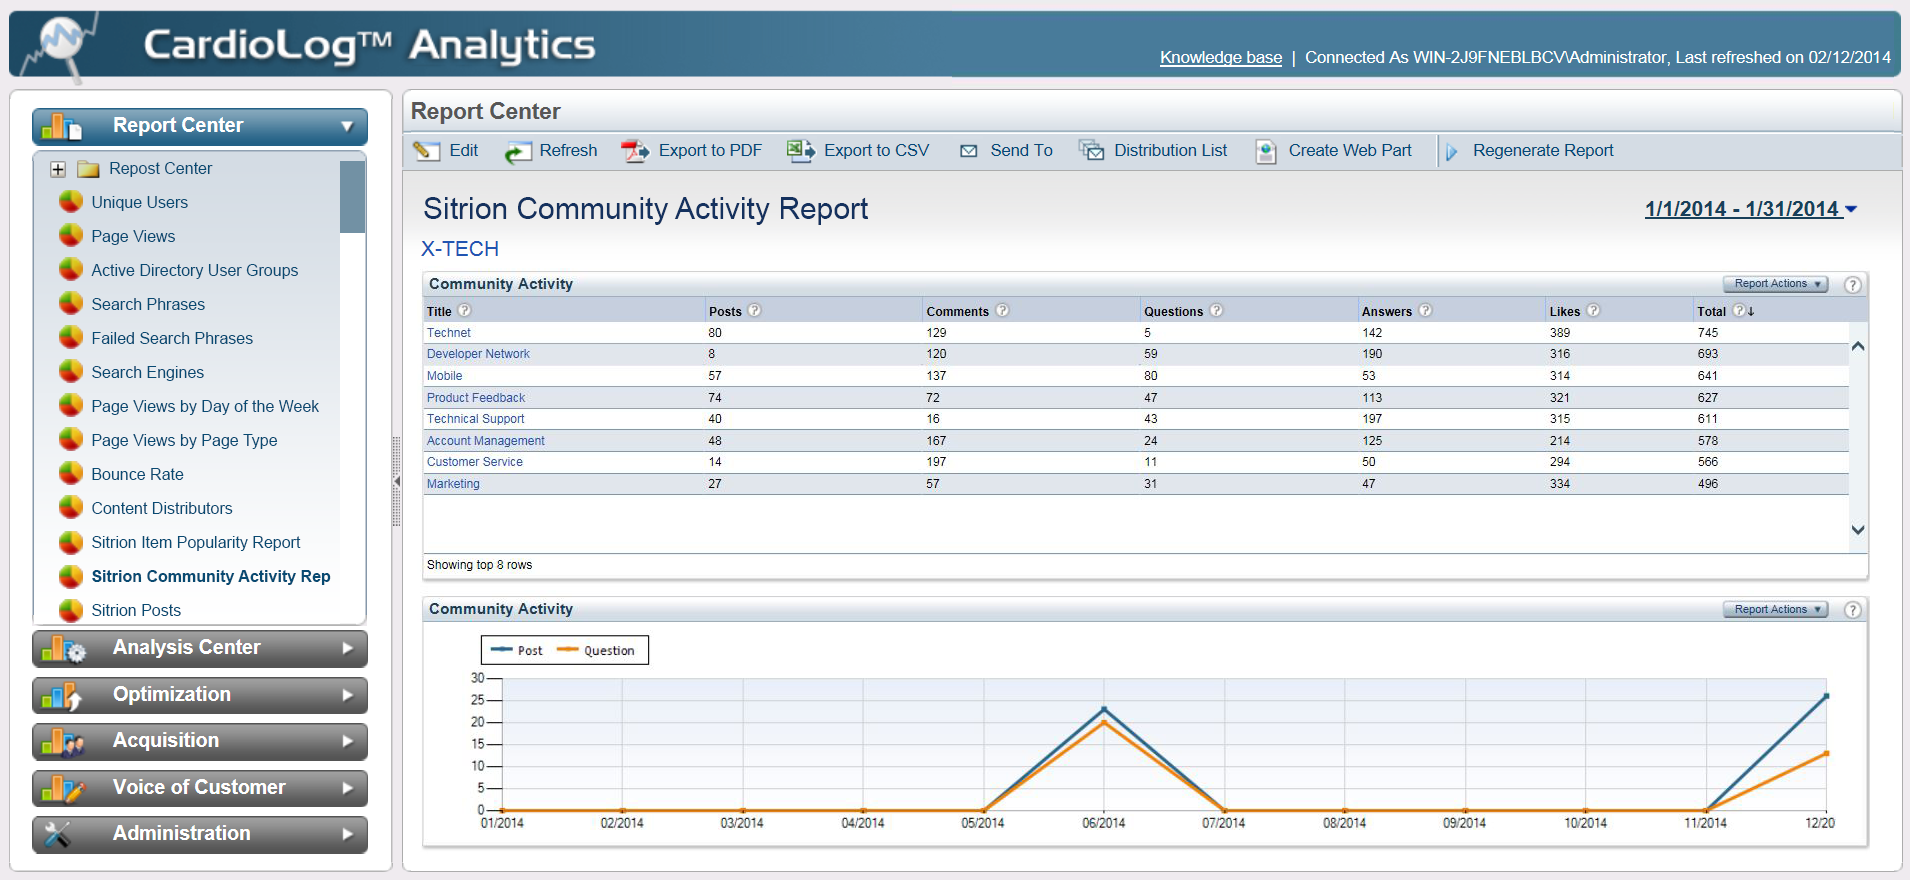This screenshot has width=1910, height=880.
Task: Click the Send To envelope icon
Action: pos(968,151)
